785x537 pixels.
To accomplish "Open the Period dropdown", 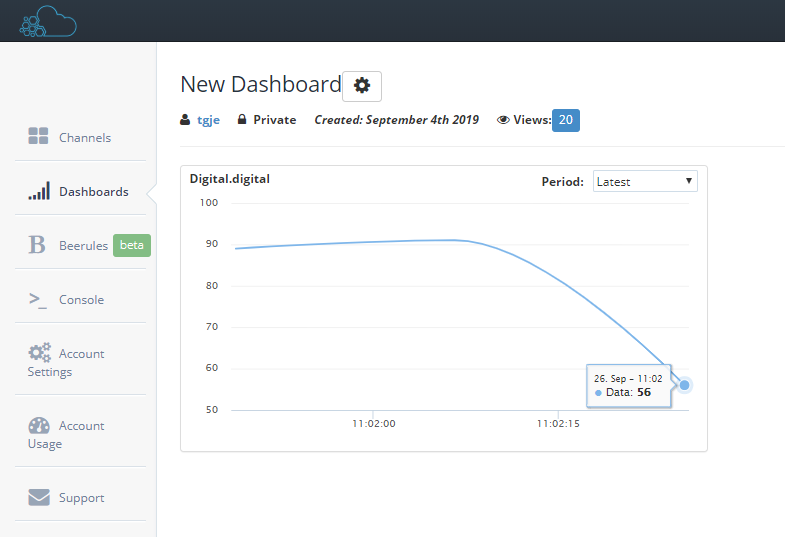I will point(644,182).
